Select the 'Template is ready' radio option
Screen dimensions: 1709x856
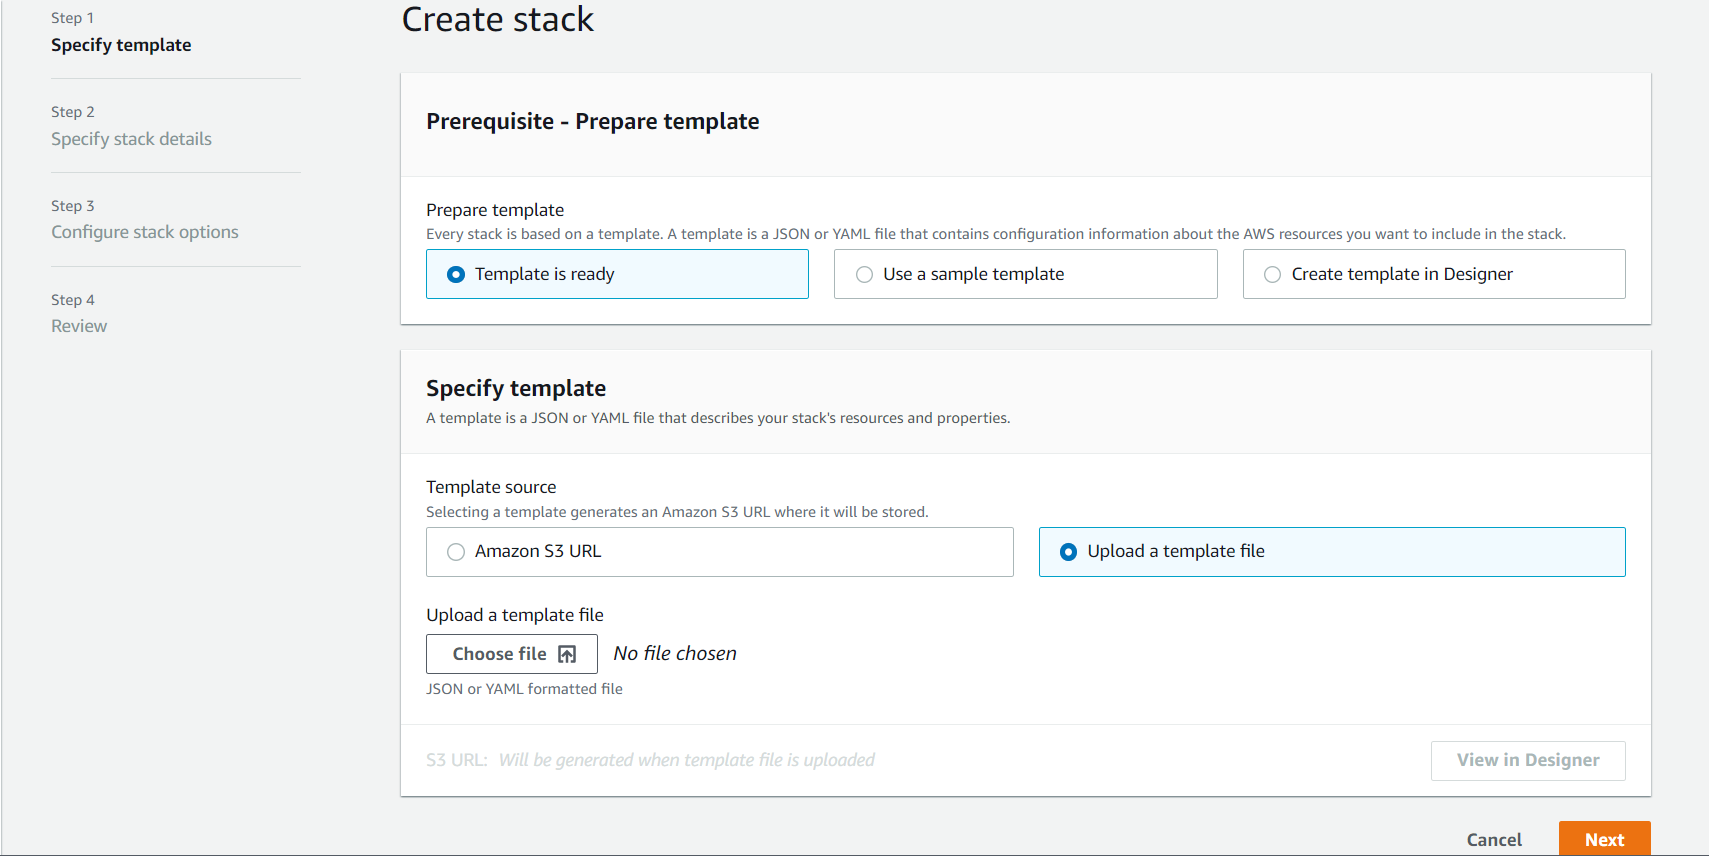click(x=617, y=274)
